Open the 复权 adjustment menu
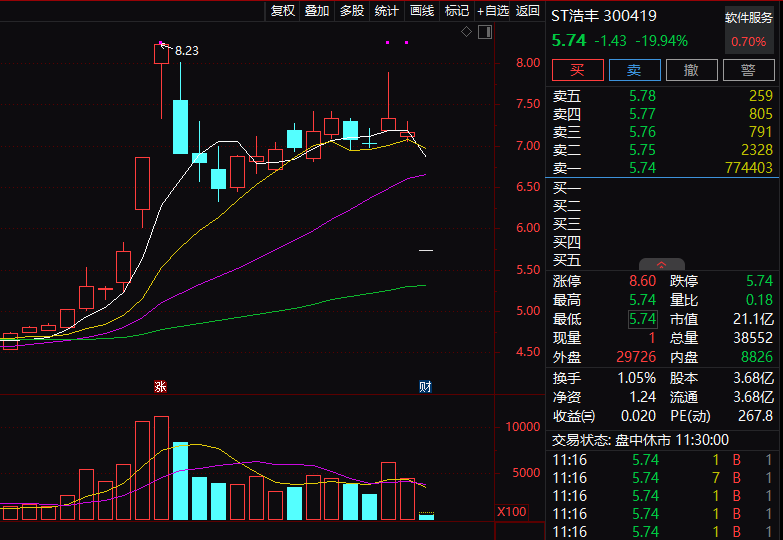Viewport: 783px width, 540px height. point(283,11)
